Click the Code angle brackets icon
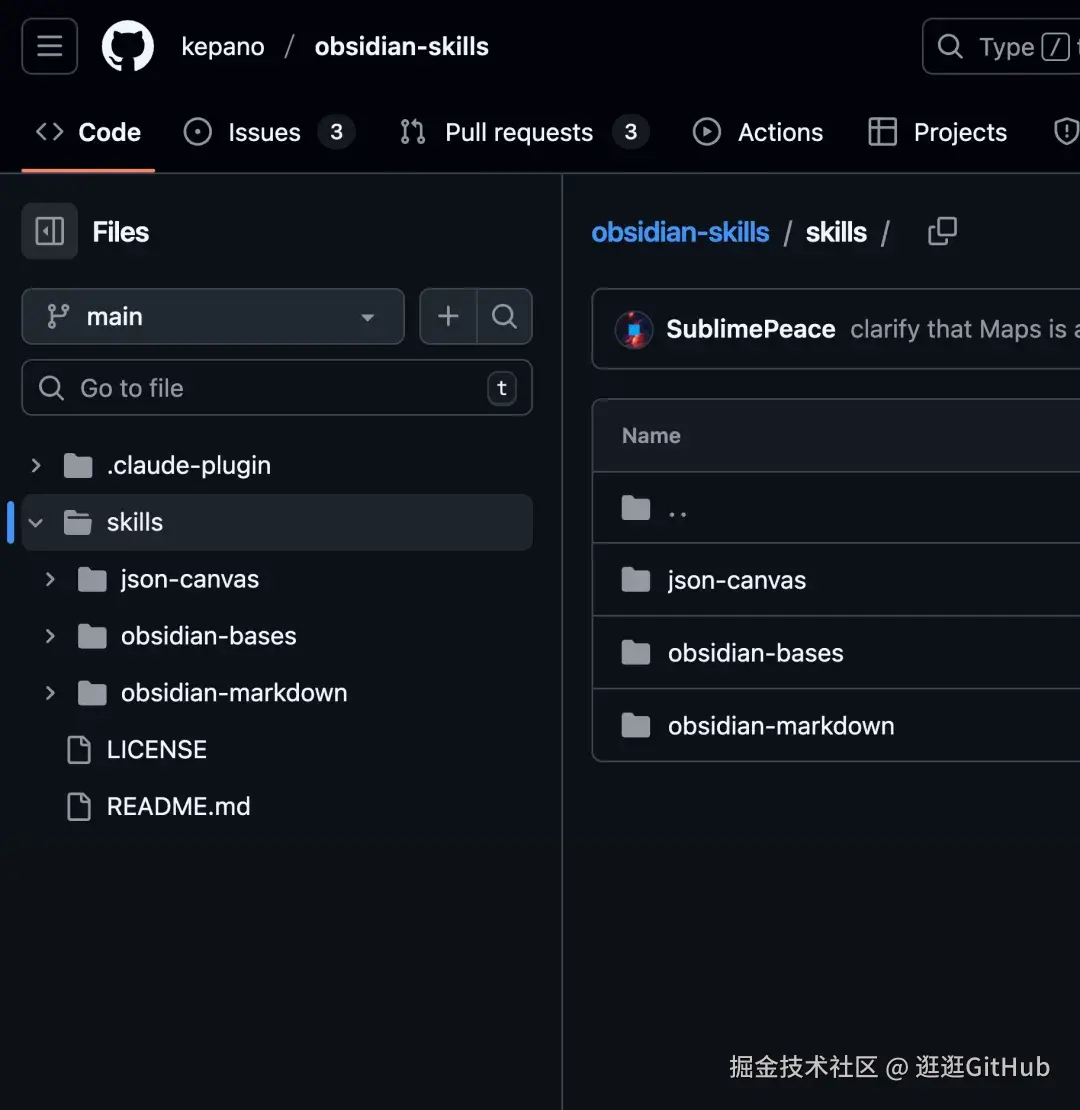Viewport: 1080px width, 1110px height. click(50, 132)
